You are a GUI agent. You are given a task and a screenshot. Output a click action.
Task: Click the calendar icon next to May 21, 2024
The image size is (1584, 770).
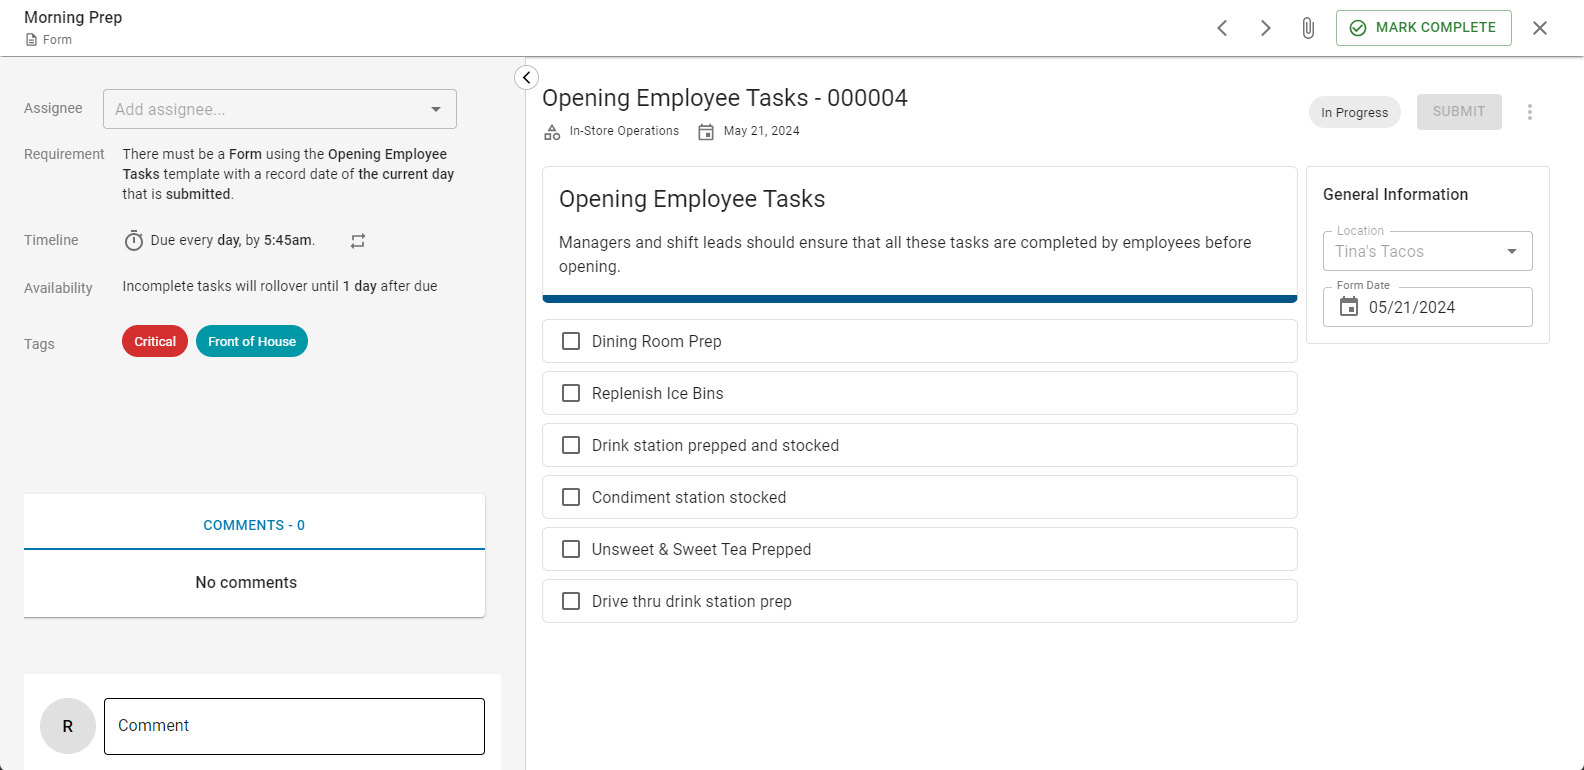[x=706, y=132]
